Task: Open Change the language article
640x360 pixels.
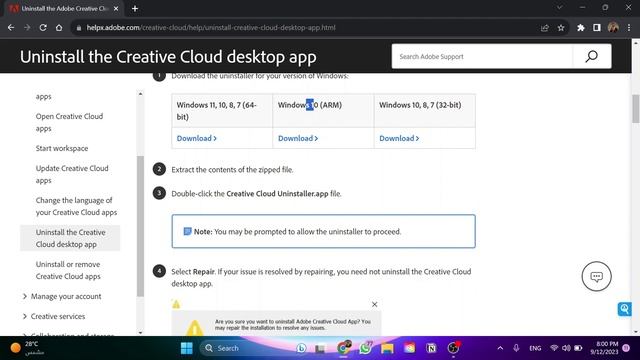Action: 76,206
